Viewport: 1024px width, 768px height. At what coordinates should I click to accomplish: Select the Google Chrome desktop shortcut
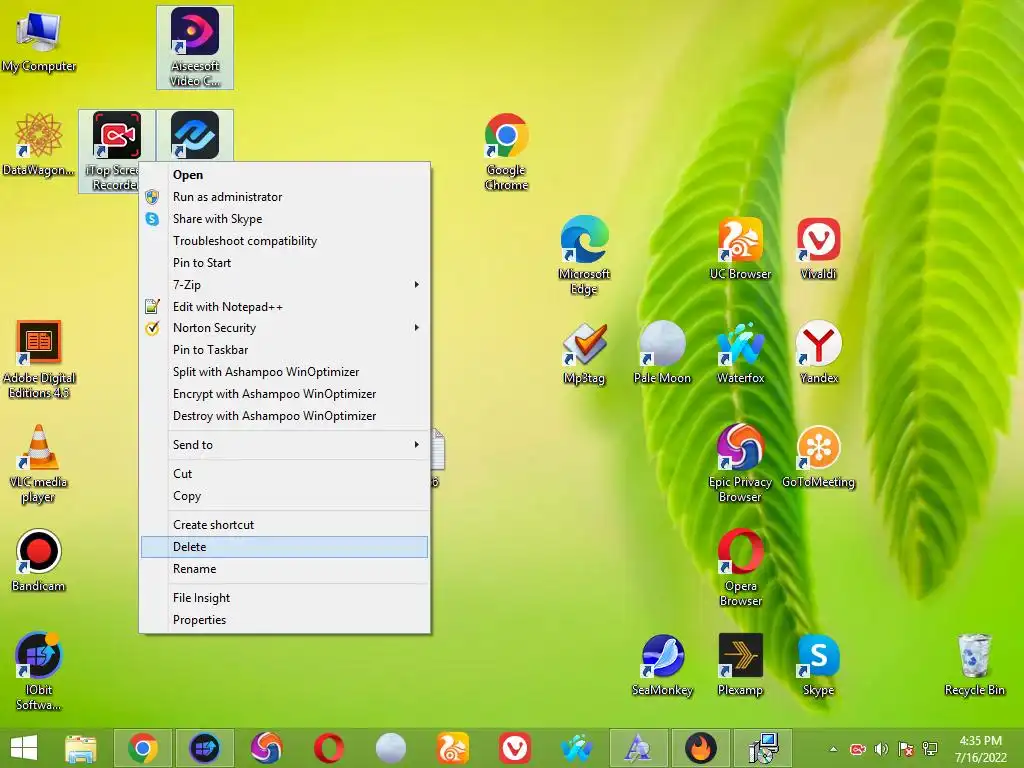click(x=506, y=152)
